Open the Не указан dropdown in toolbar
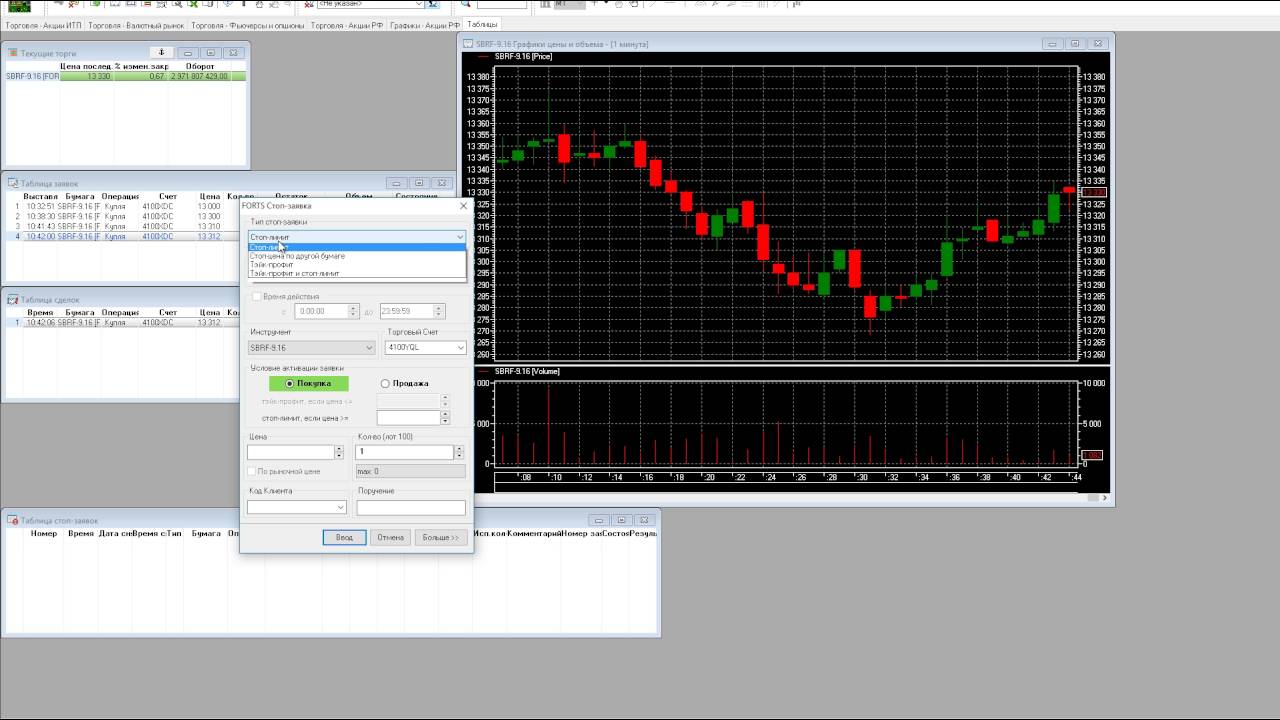 click(x=371, y=4)
